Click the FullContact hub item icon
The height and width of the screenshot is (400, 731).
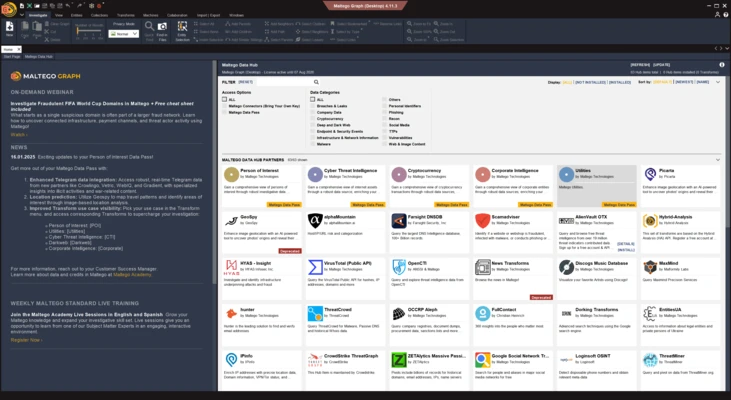click(483, 313)
